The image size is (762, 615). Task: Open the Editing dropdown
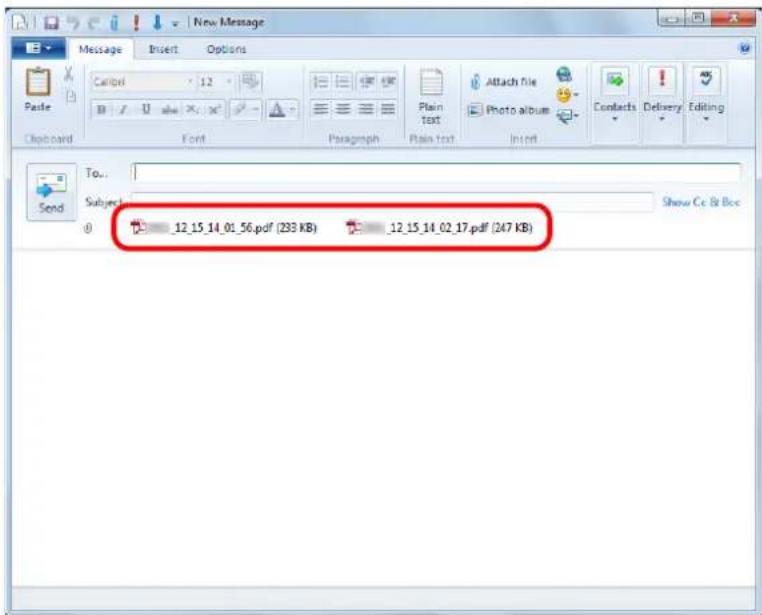tap(706, 95)
